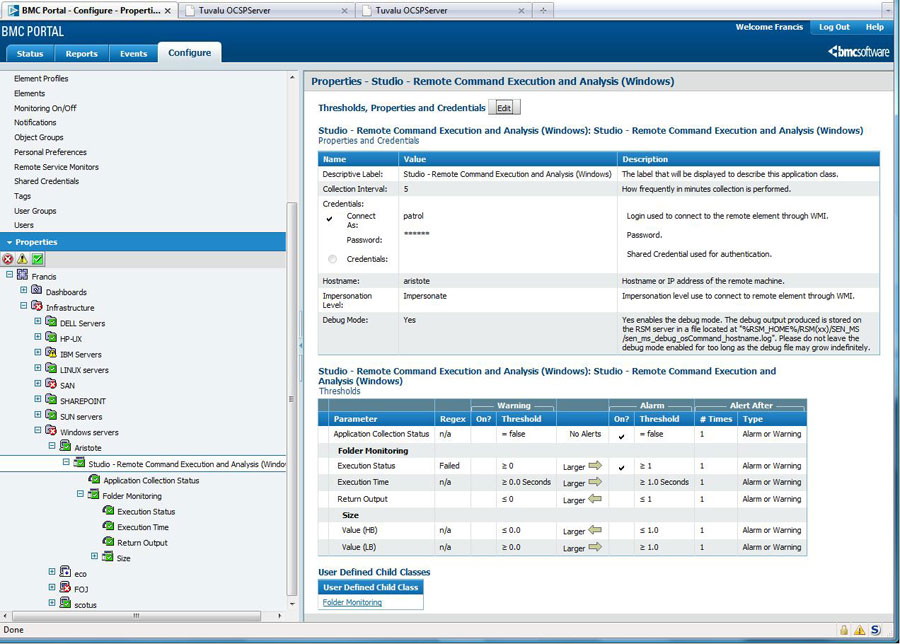Click the Francis root node icon
Viewport: 900px width, 644px height.
(x=22, y=275)
